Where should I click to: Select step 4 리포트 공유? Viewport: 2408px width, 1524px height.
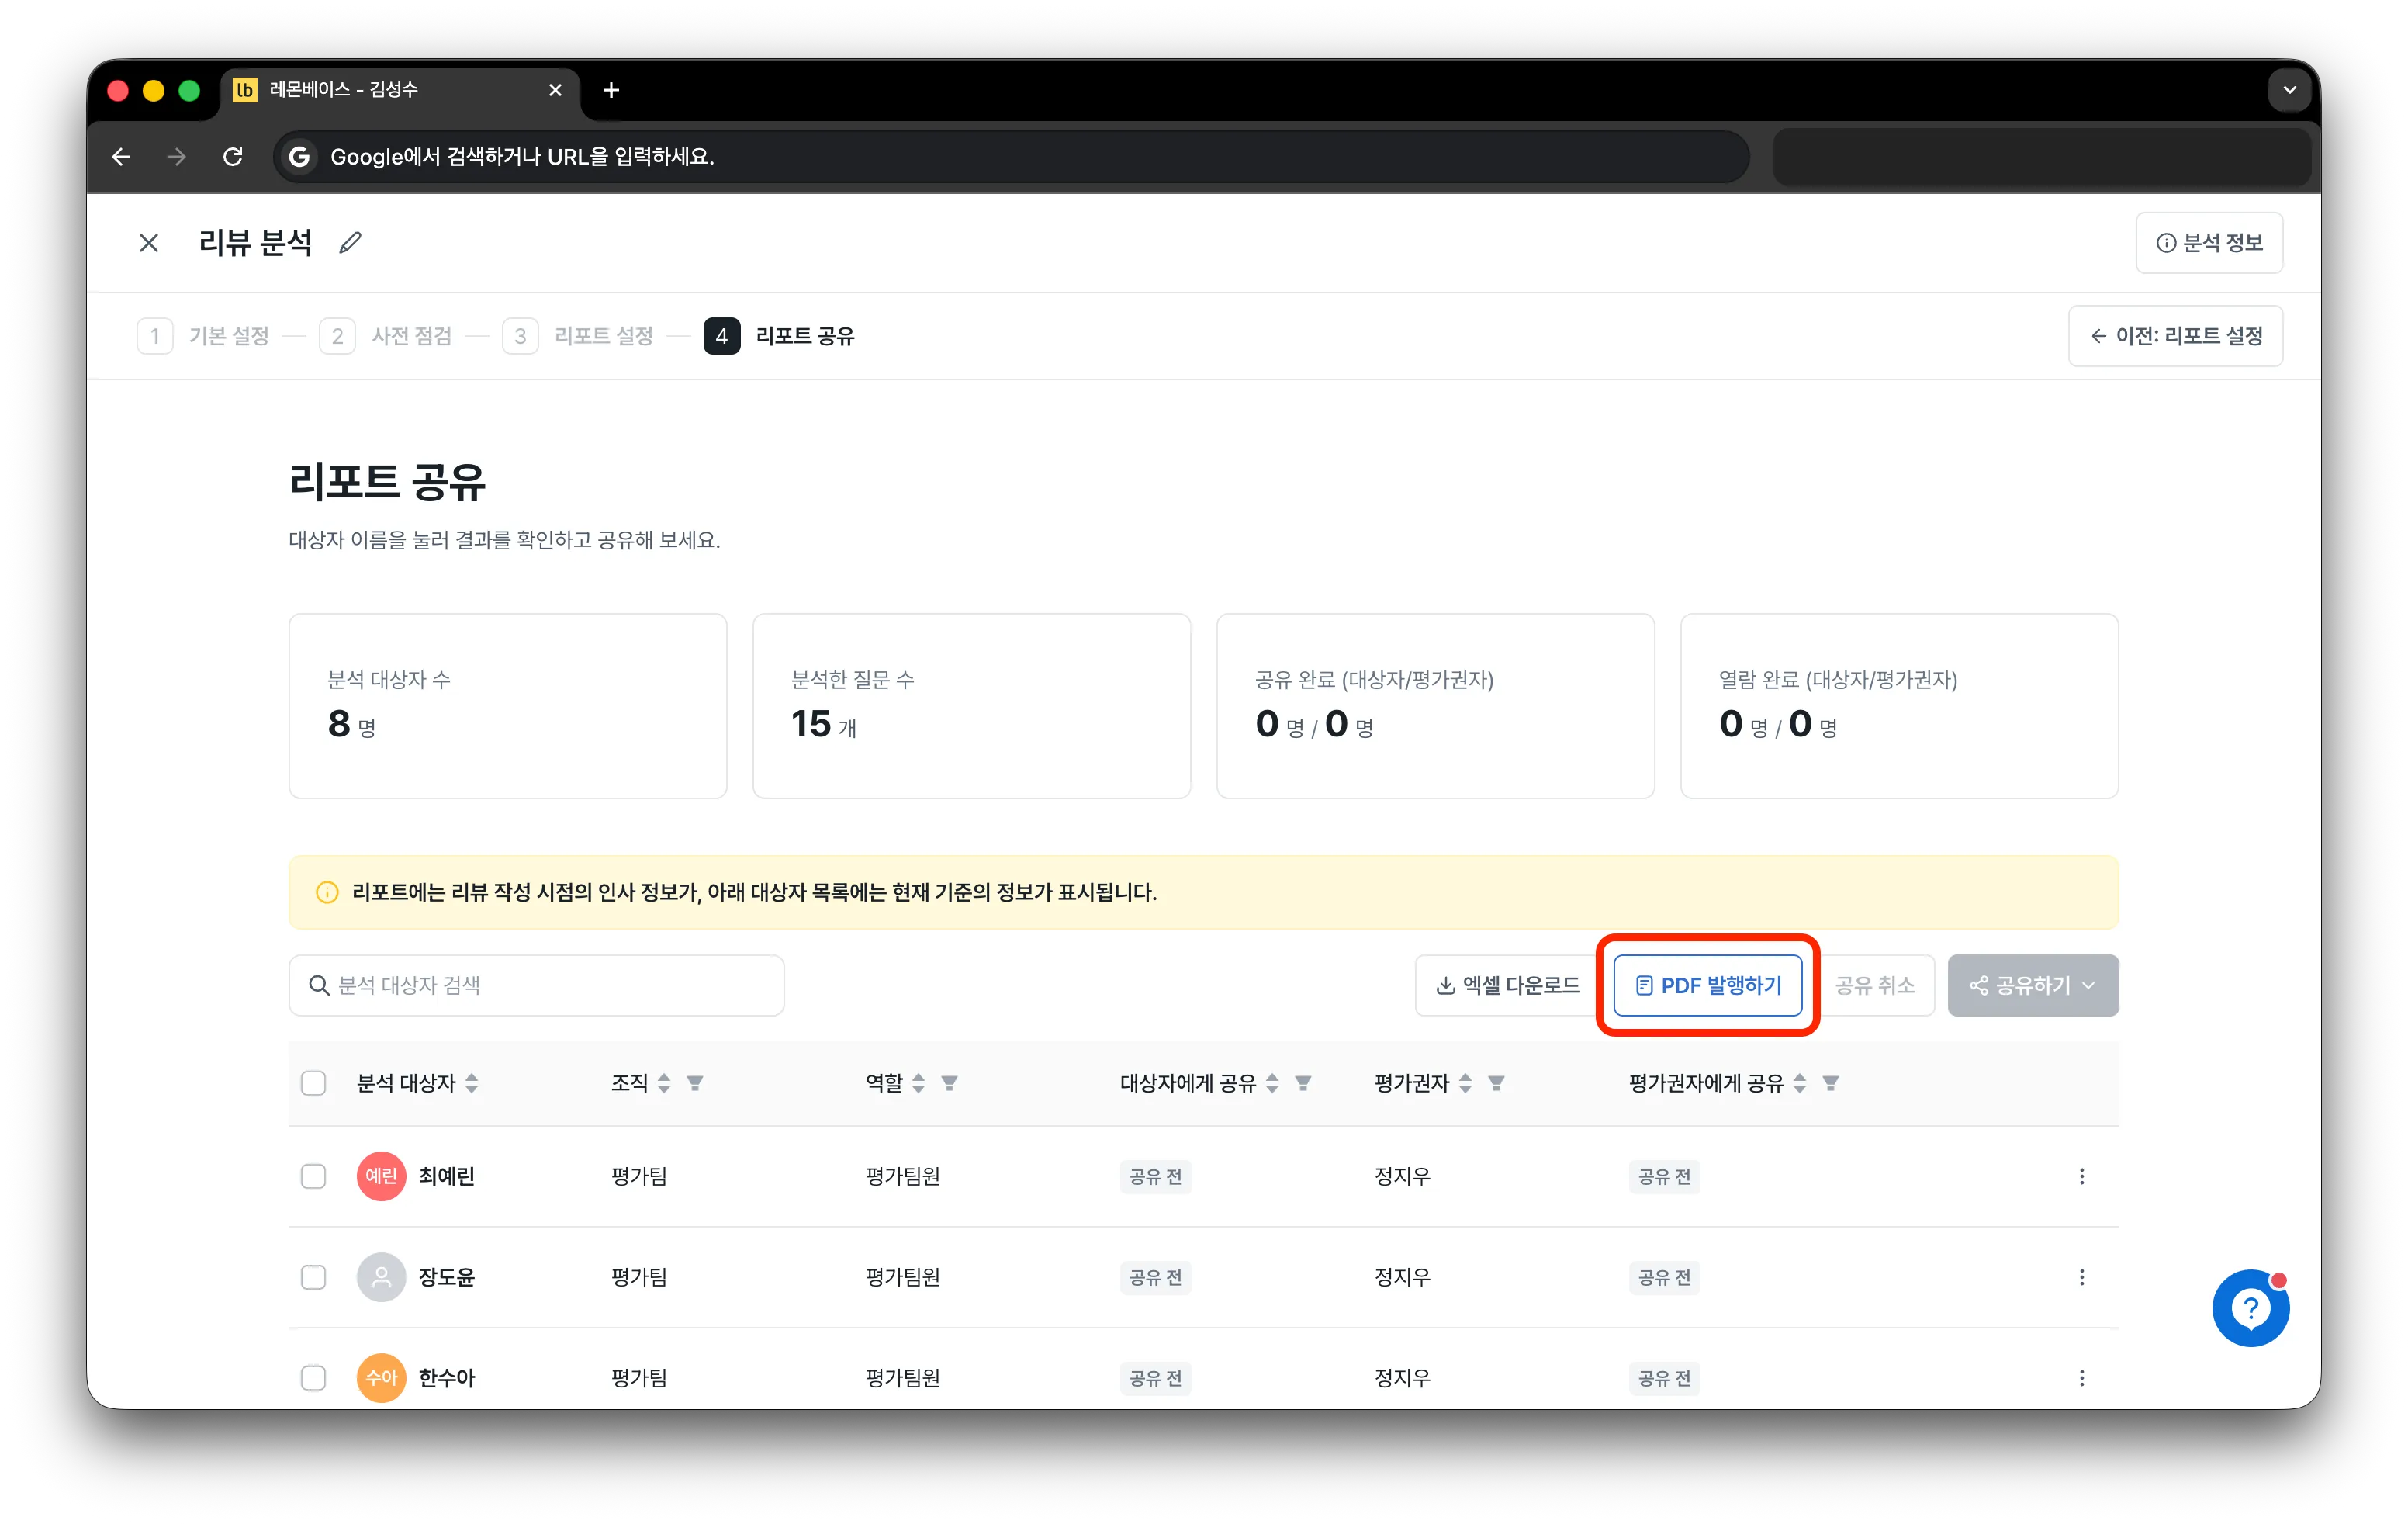[x=779, y=336]
